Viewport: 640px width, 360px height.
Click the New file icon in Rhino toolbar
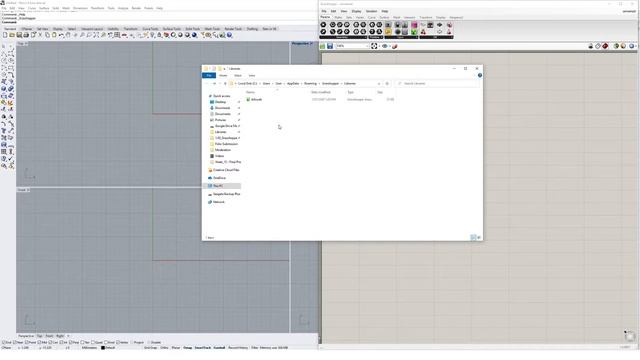coord(5,36)
